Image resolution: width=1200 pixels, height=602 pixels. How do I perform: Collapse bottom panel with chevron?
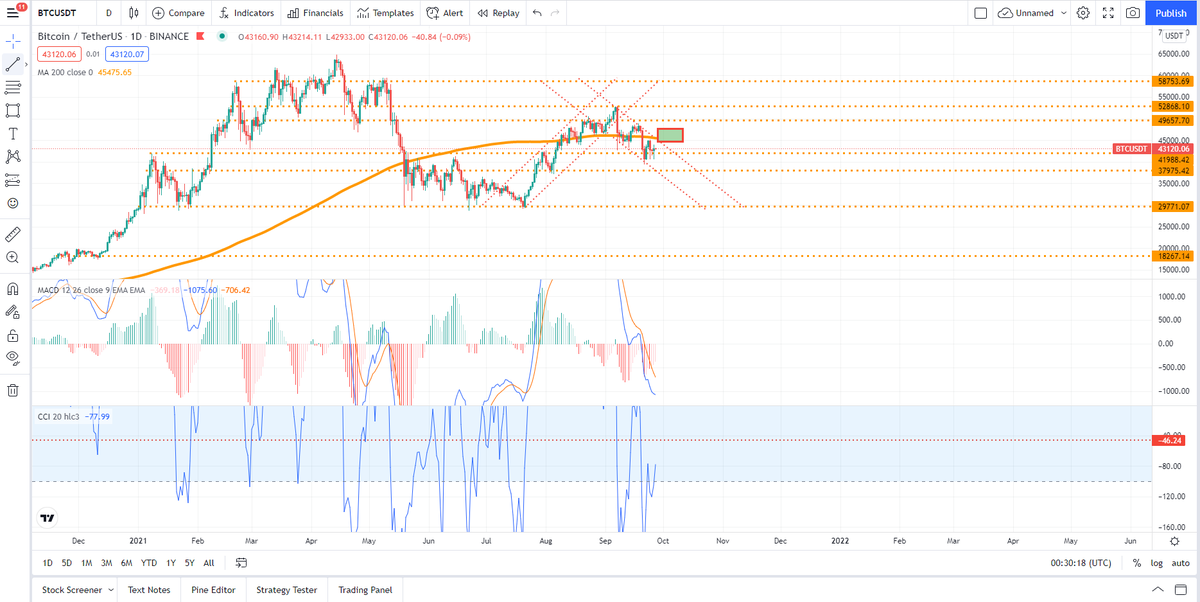click(1158, 590)
